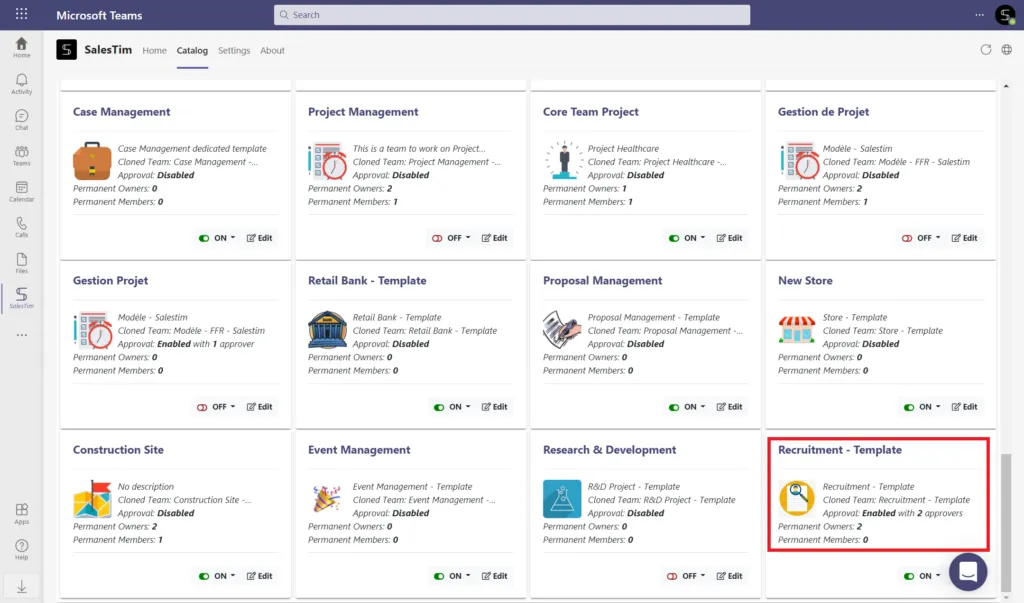This screenshot has height=603, width=1024.
Task: Open the Settings tab
Action: click(234, 50)
